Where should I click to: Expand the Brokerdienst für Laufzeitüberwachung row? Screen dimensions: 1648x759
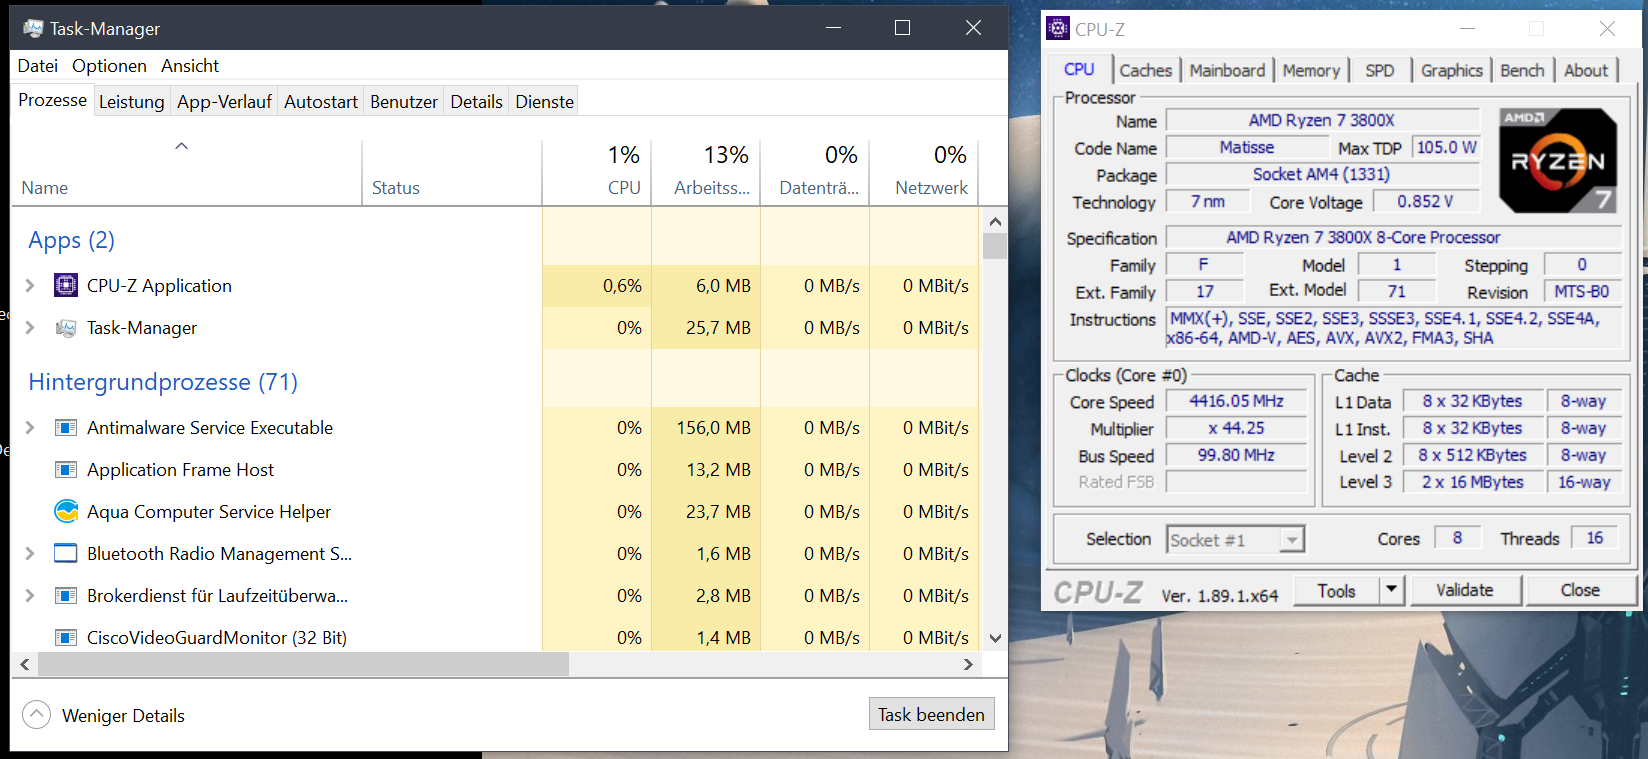click(30, 596)
